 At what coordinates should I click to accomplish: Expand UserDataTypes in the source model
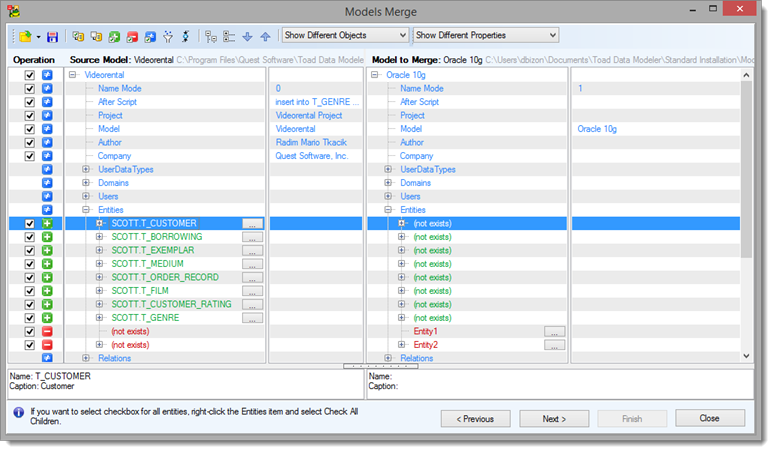(86, 169)
